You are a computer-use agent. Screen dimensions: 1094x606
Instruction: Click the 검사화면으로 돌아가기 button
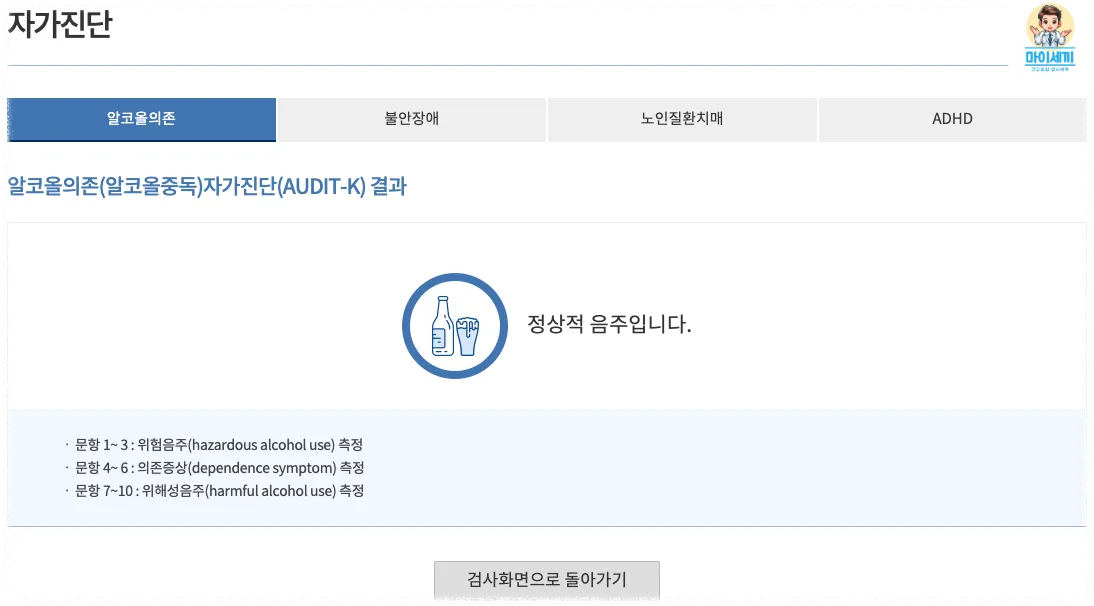pos(546,578)
